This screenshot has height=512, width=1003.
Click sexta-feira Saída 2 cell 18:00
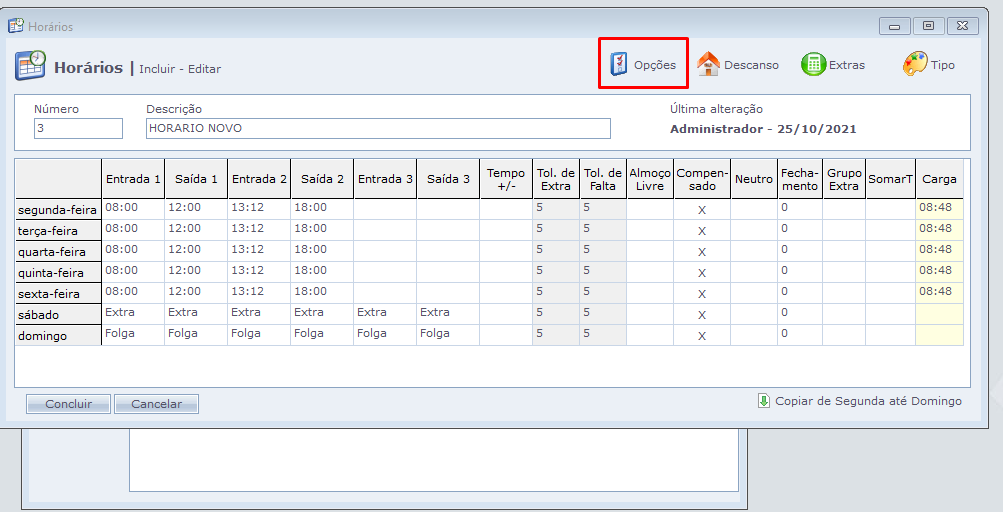tap(321, 292)
